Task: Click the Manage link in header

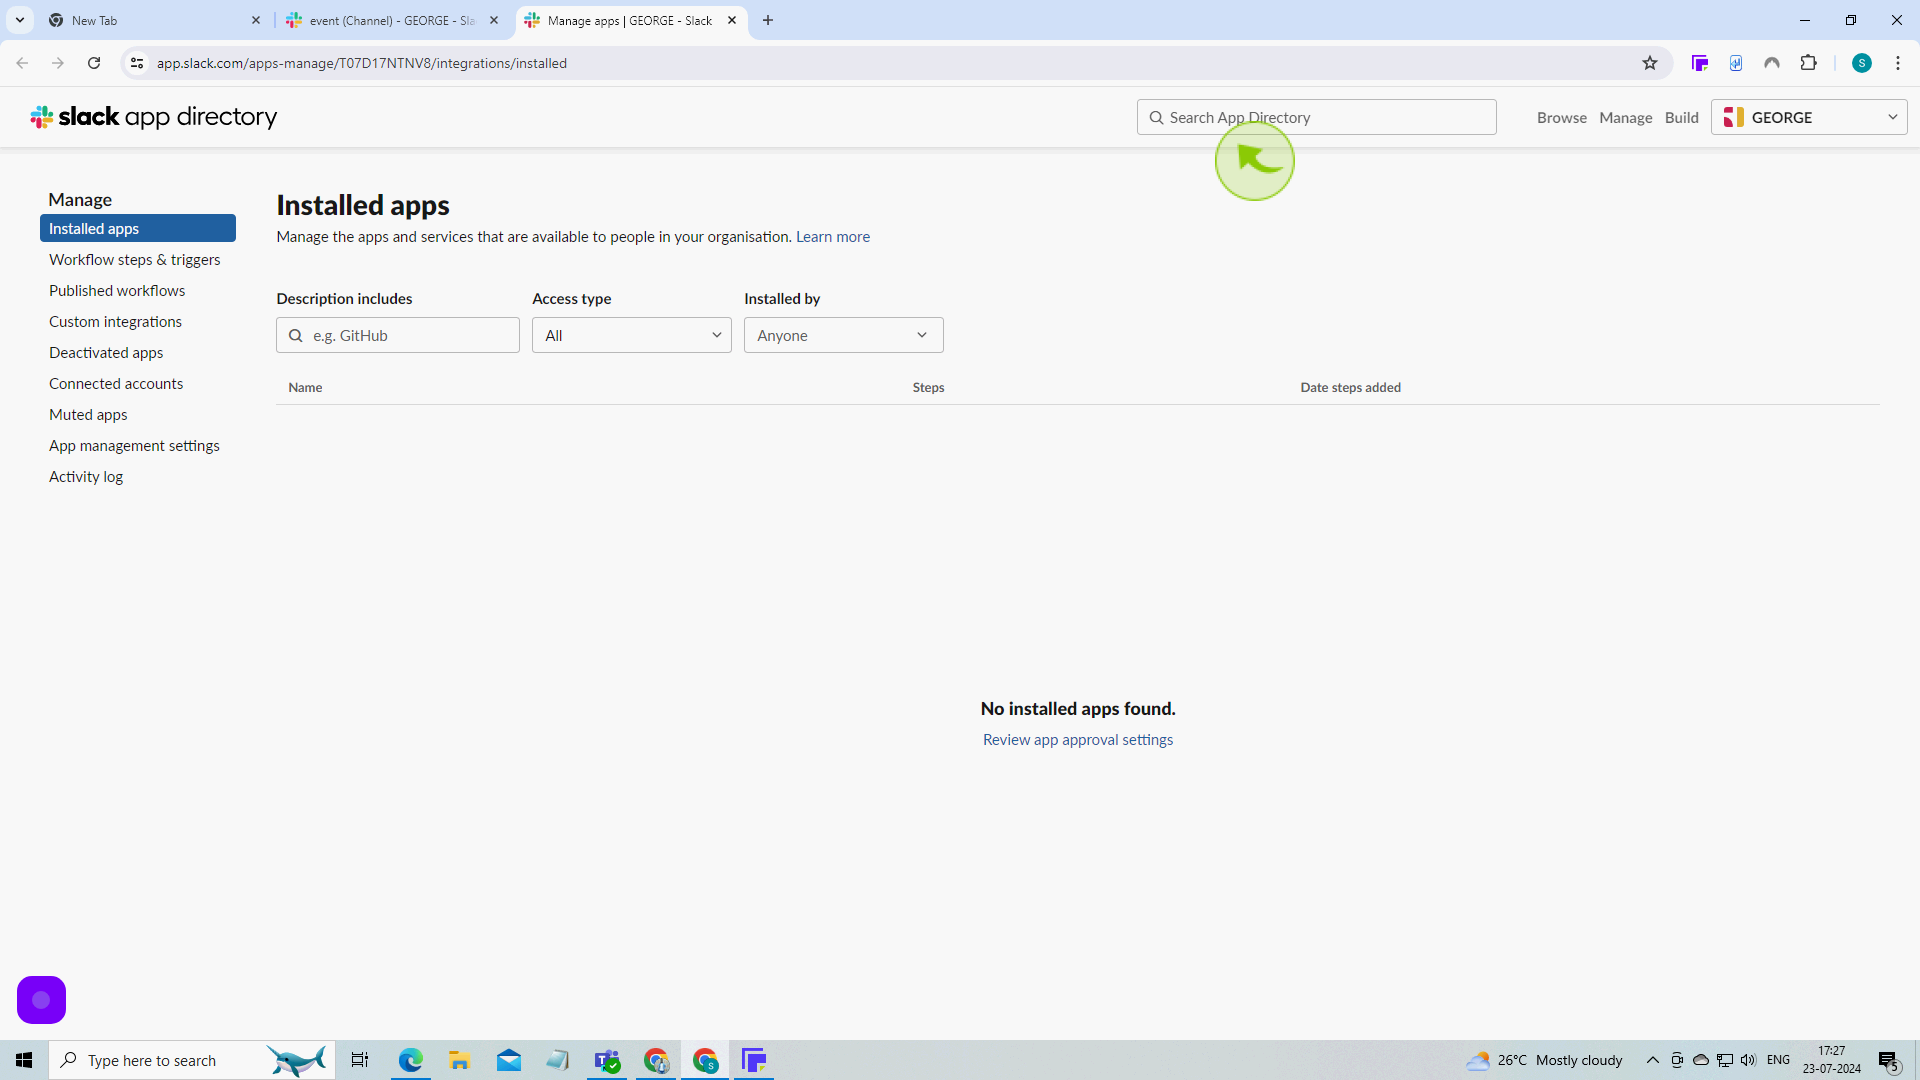Action: click(x=1626, y=117)
